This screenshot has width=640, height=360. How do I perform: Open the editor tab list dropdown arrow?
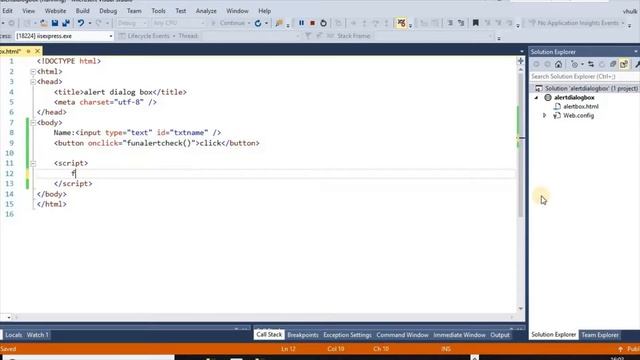[522, 51]
